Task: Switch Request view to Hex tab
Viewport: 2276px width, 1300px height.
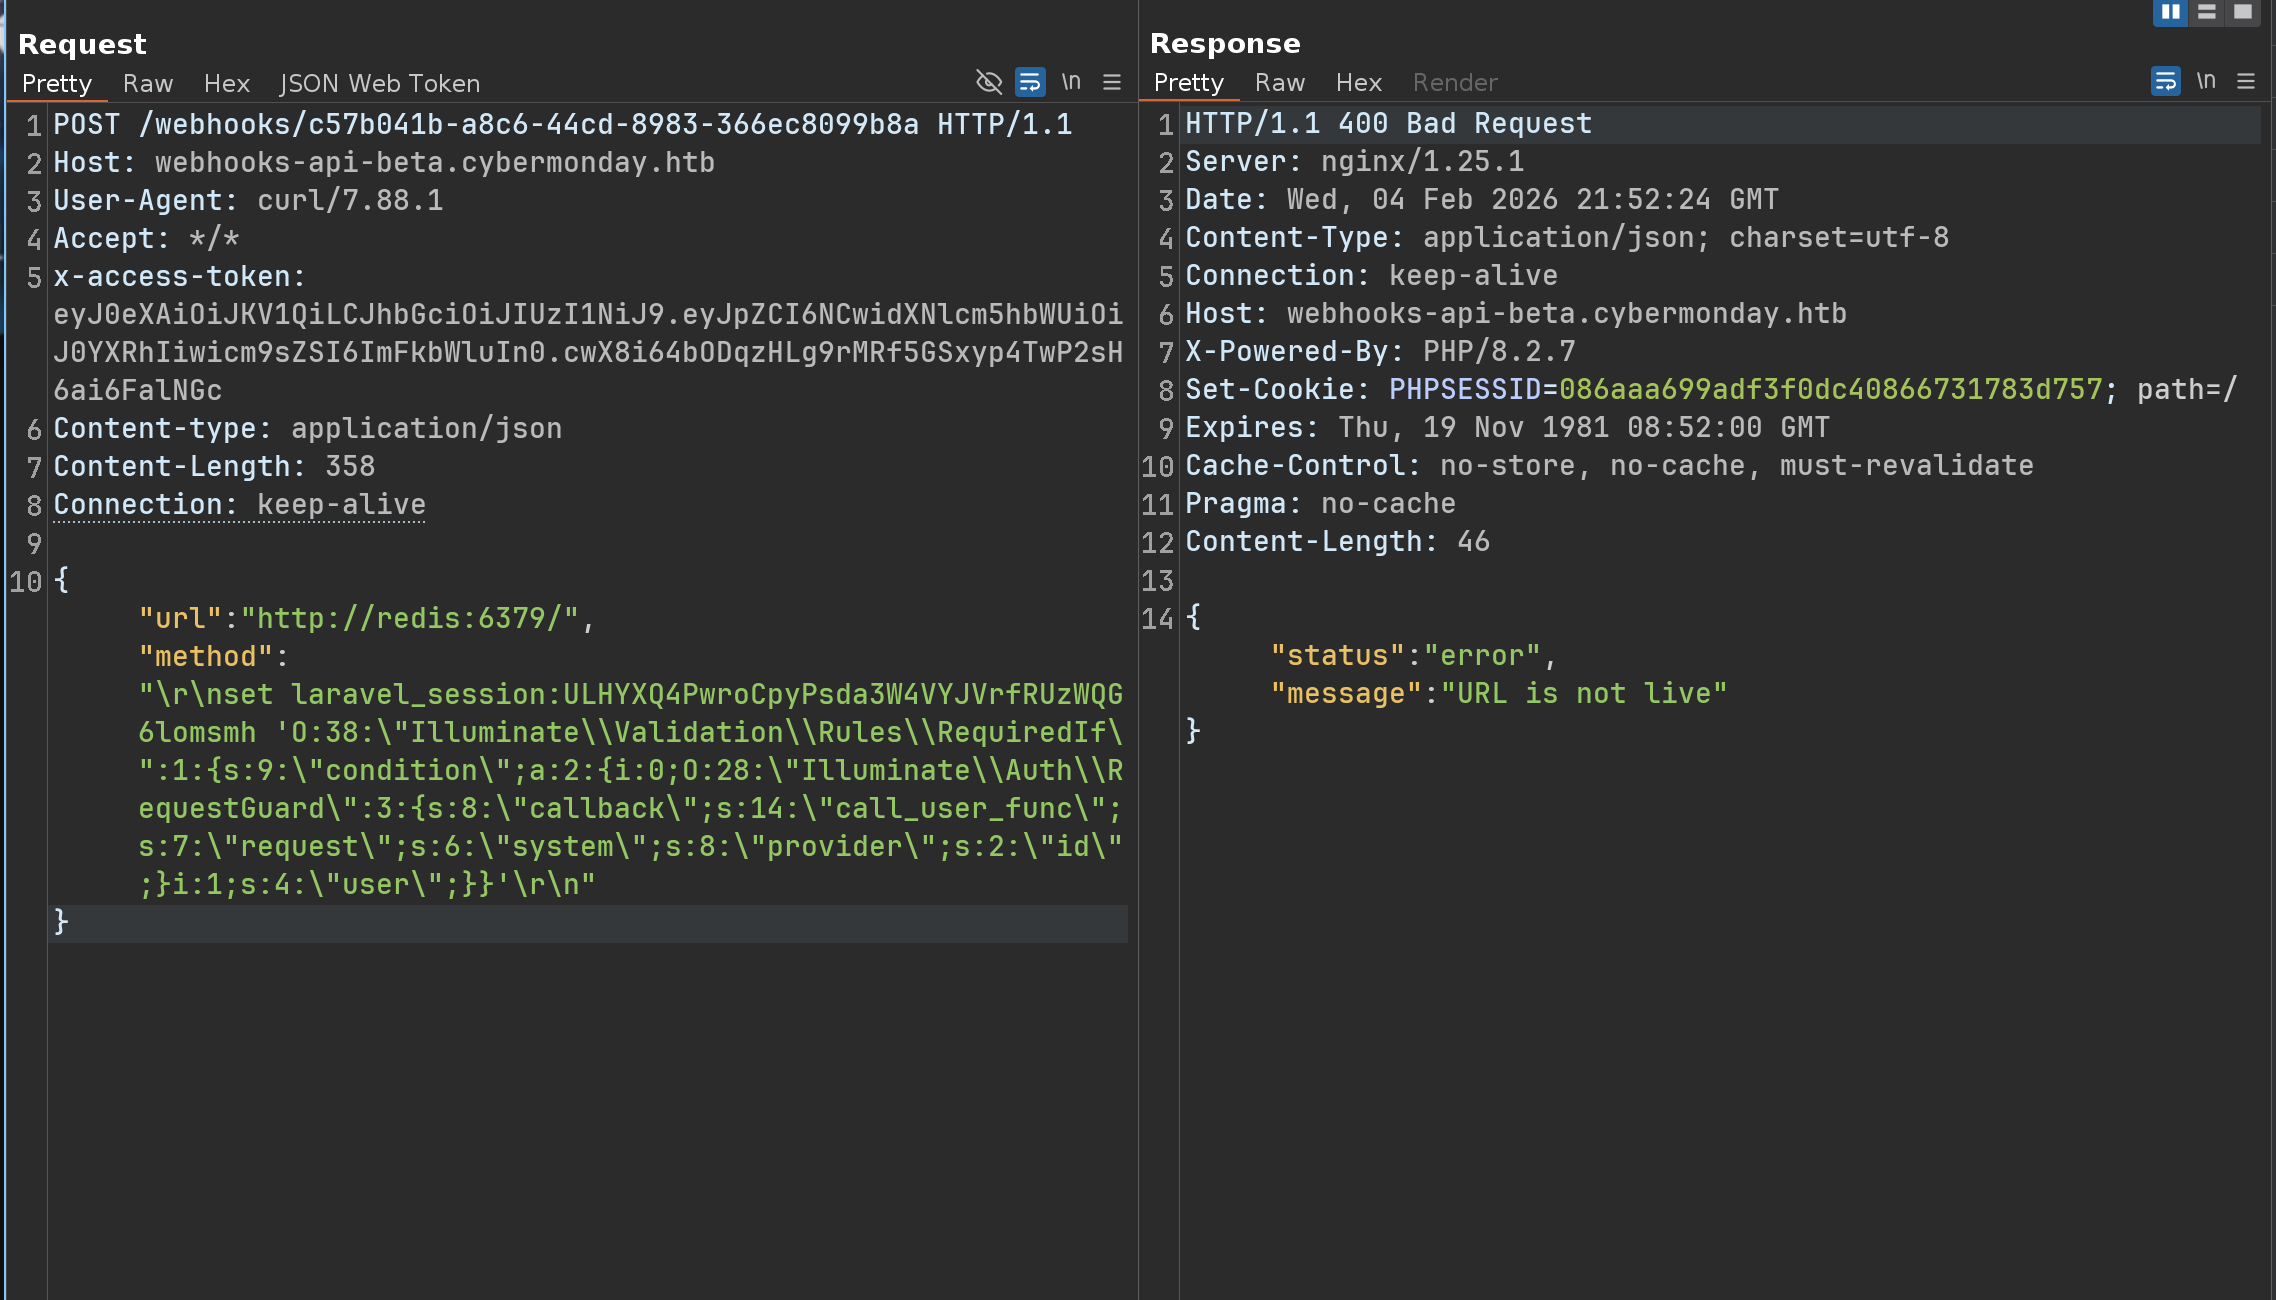Action: (x=226, y=84)
